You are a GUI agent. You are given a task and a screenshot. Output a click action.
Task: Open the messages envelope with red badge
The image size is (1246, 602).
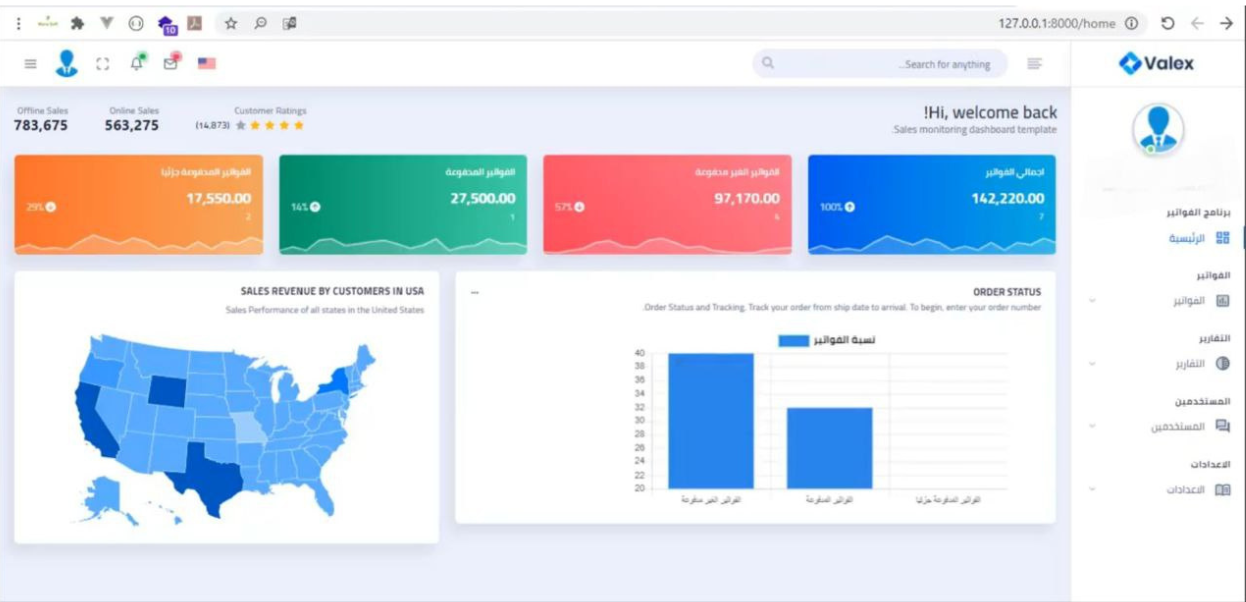pos(170,62)
